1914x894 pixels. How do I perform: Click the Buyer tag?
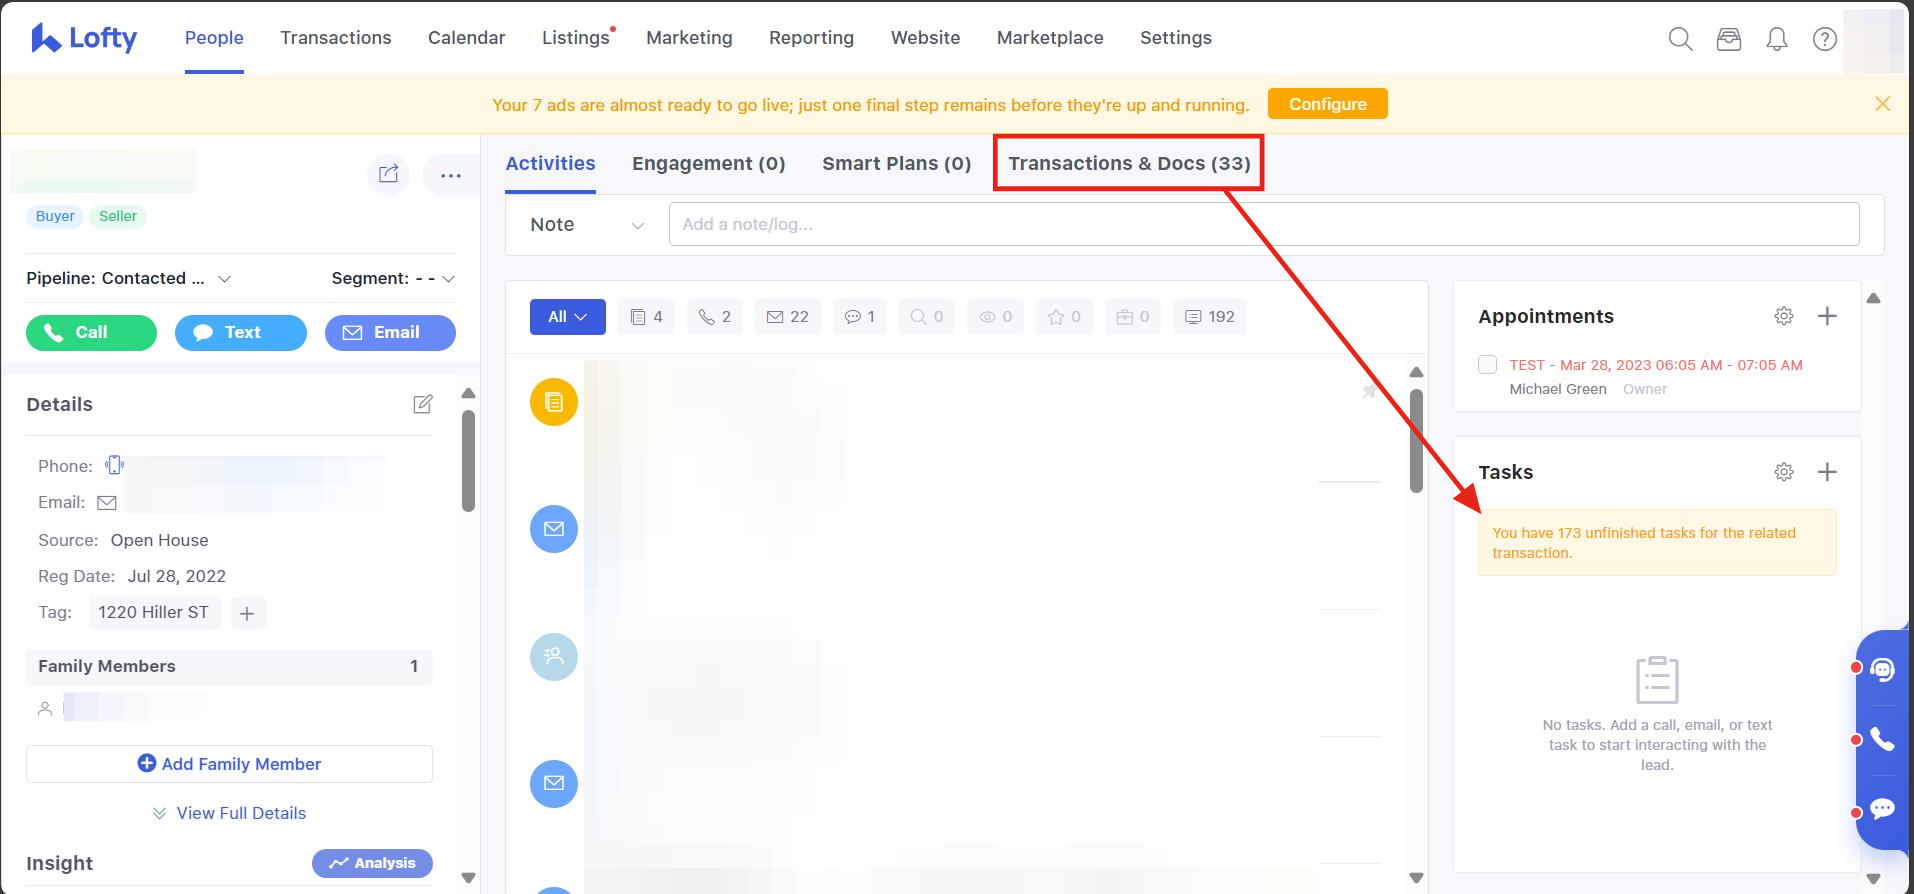[55, 216]
